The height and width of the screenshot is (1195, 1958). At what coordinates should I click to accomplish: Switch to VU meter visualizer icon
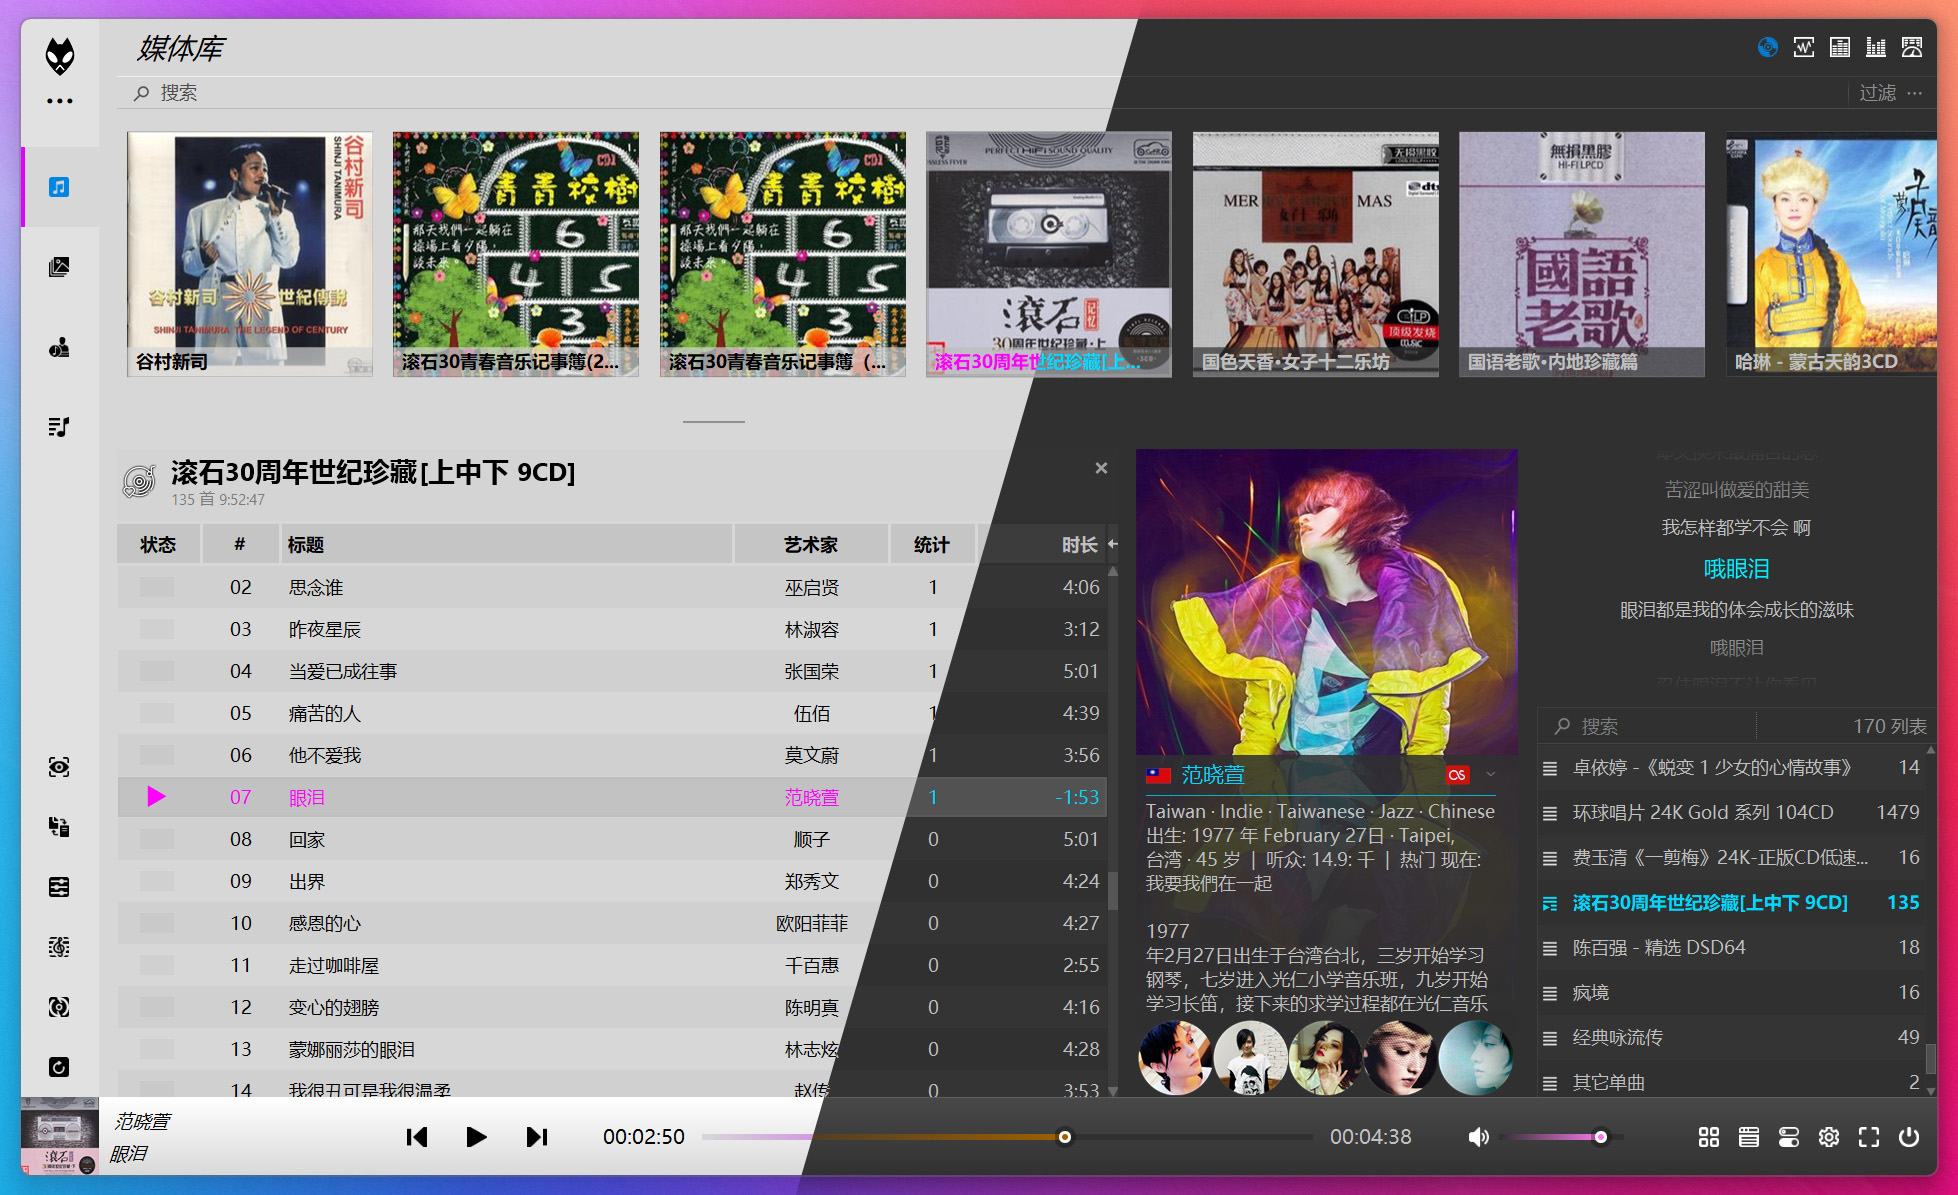[x=1912, y=47]
